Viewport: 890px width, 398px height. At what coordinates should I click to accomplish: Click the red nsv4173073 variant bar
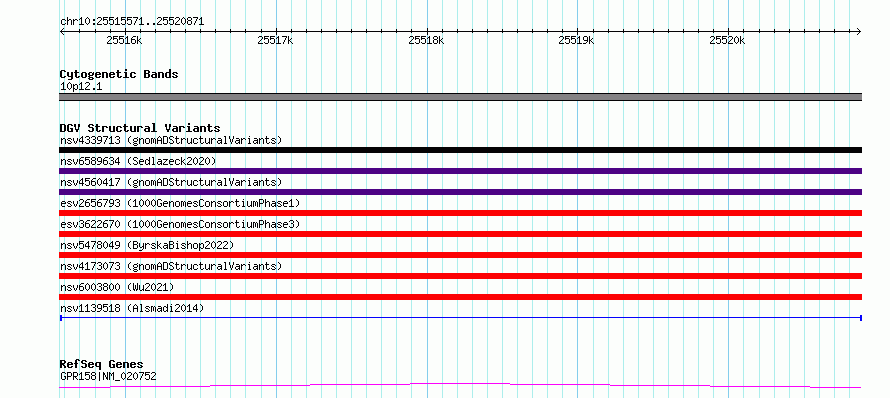[x=460, y=276]
